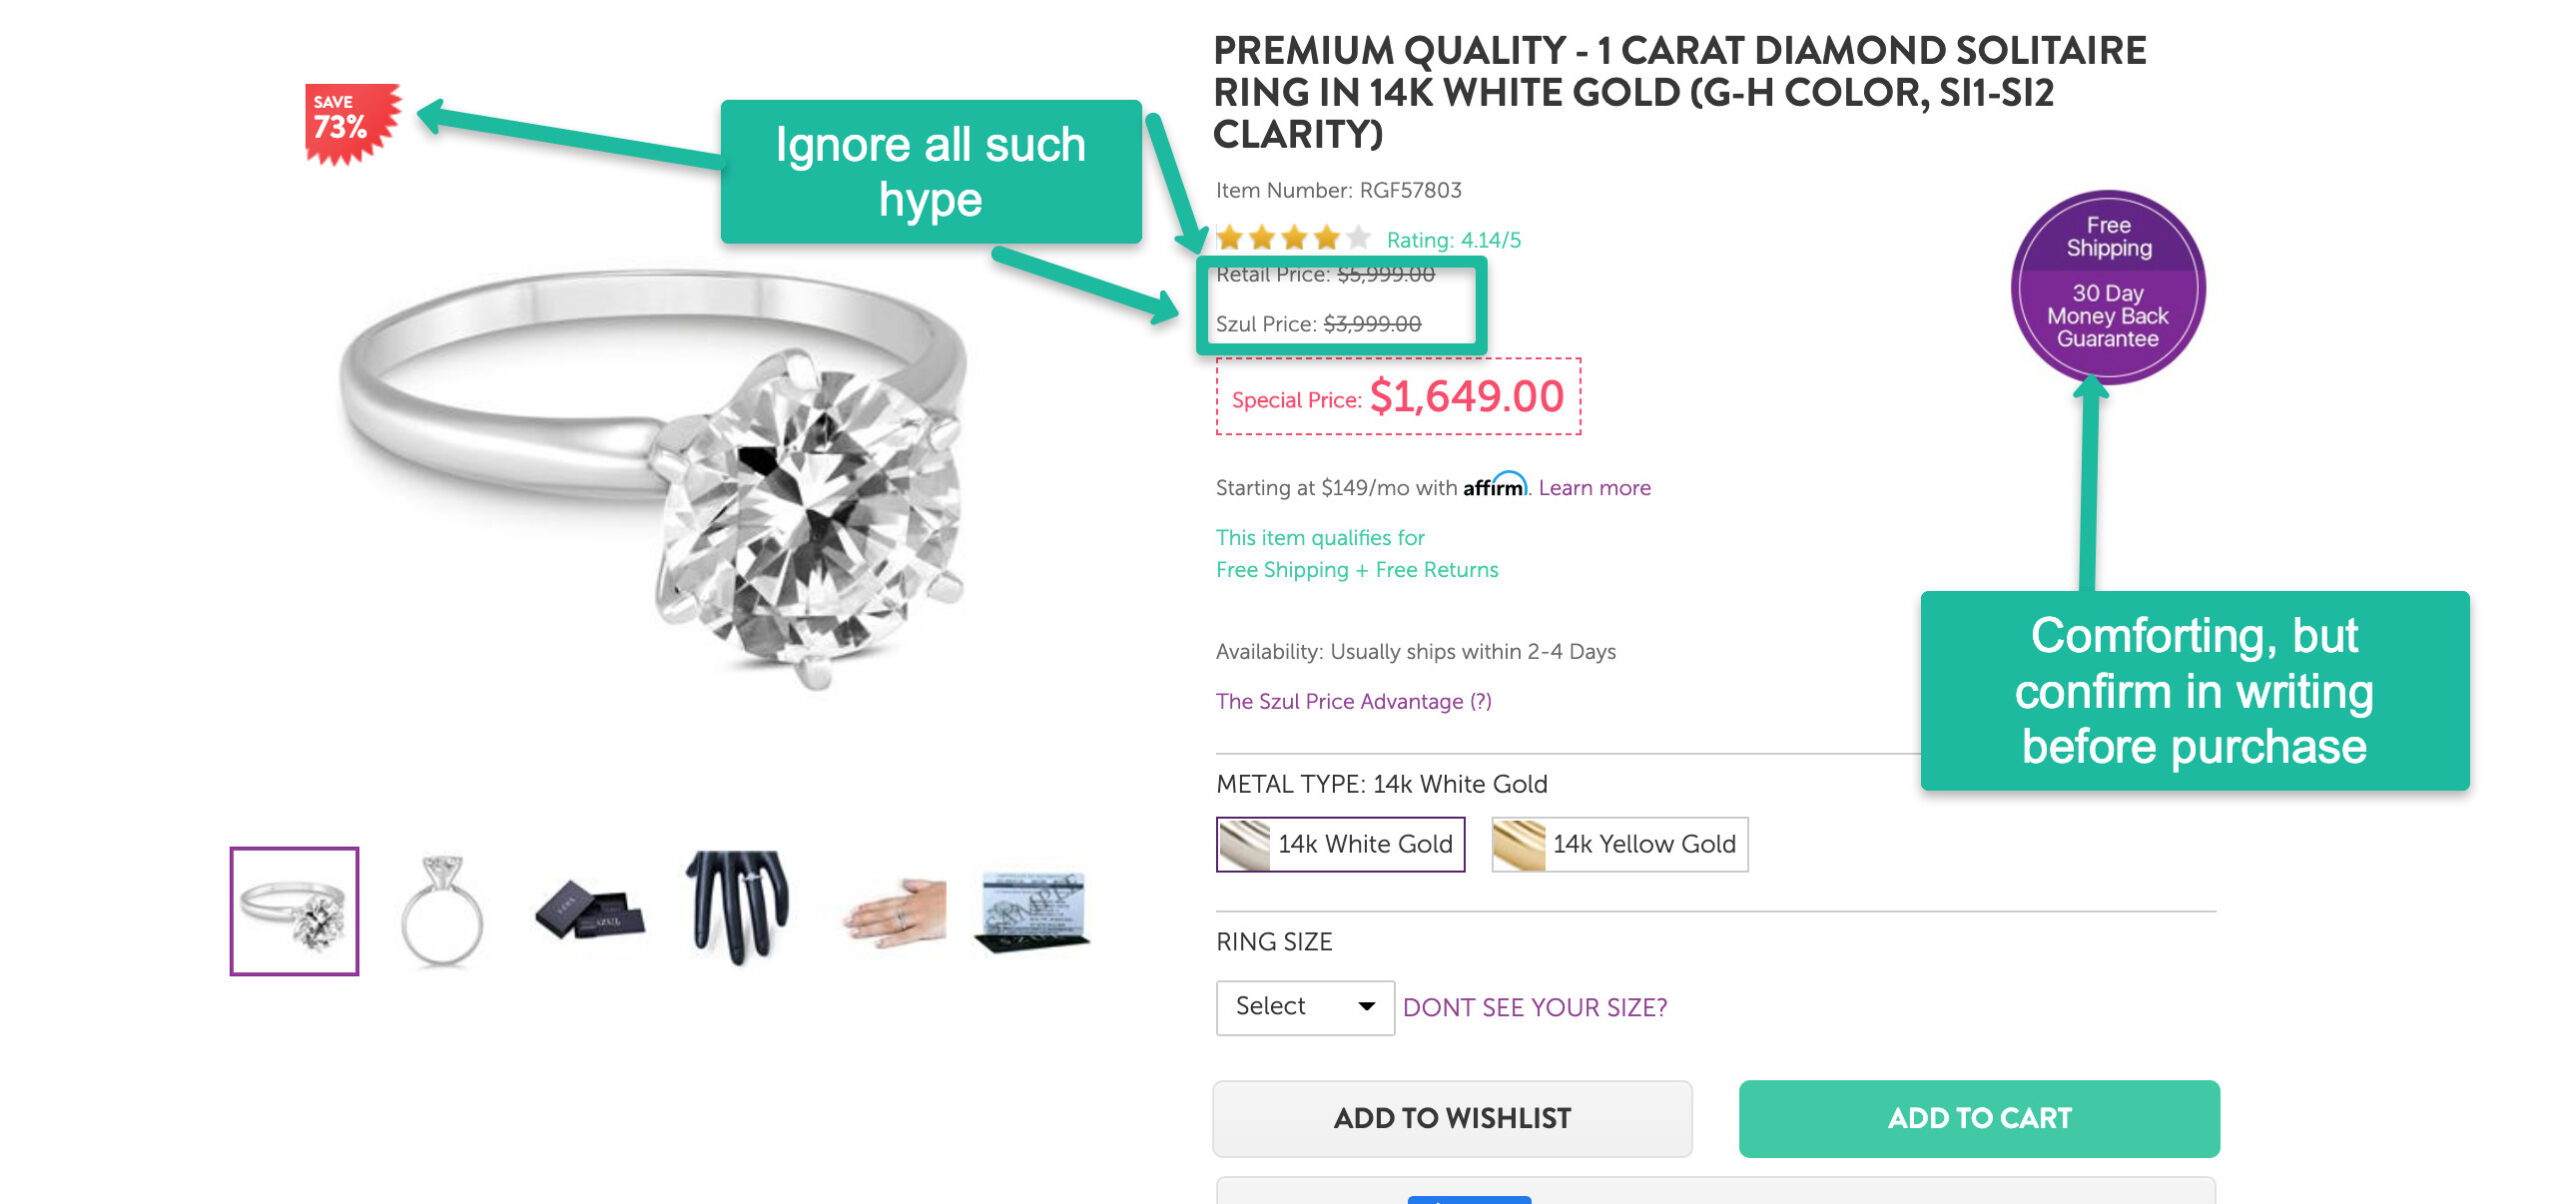Click the Affirm logo
Viewport: 2560px width, 1204px height.
1494,487
